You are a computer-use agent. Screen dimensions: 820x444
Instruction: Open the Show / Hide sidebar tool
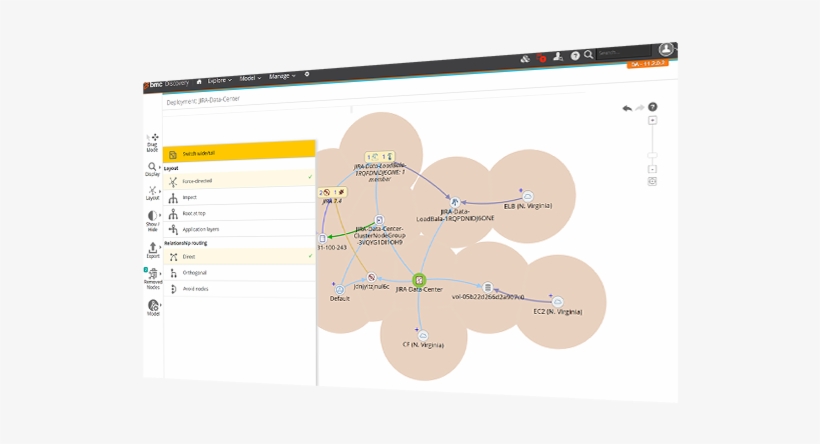152,221
